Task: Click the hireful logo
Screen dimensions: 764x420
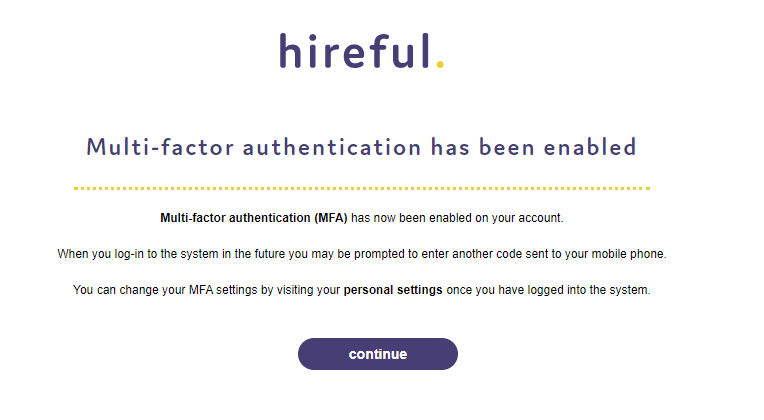Action: point(362,51)
